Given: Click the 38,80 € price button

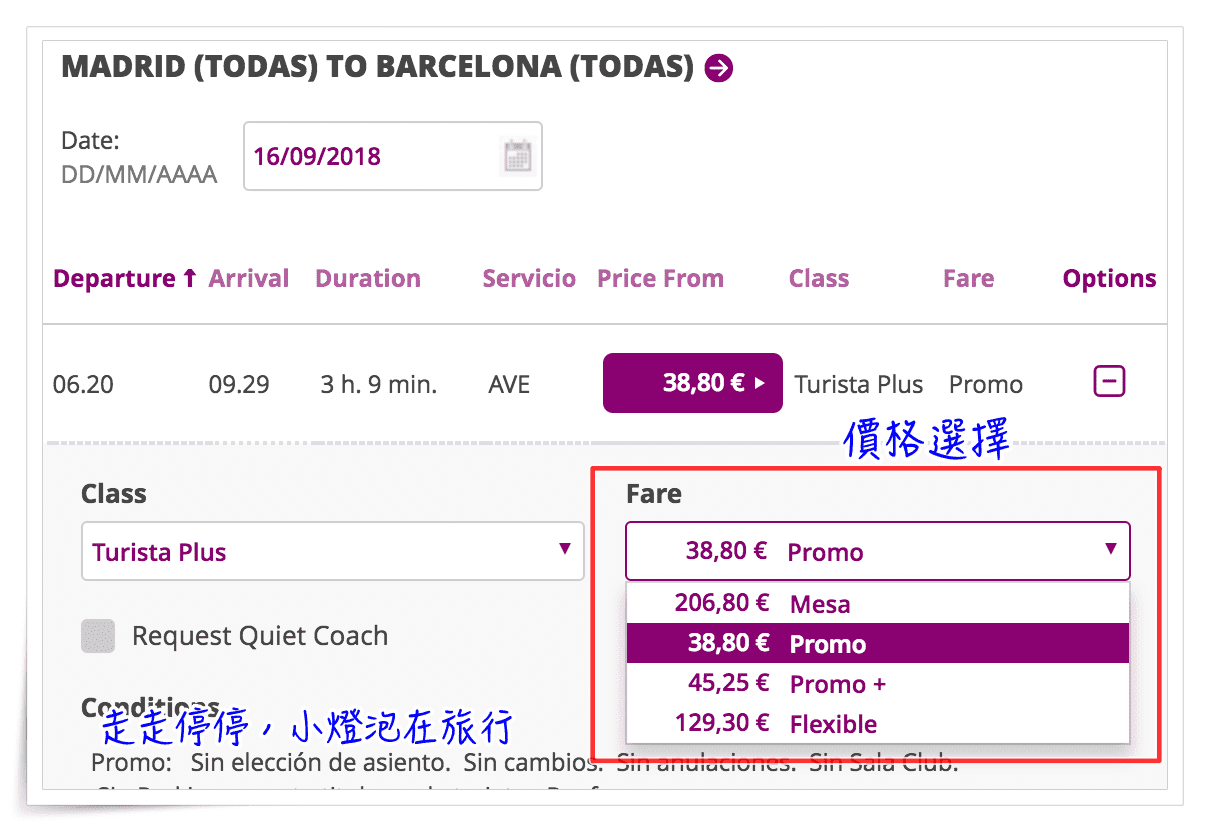Looking at the screenshot, I should 692,383.
